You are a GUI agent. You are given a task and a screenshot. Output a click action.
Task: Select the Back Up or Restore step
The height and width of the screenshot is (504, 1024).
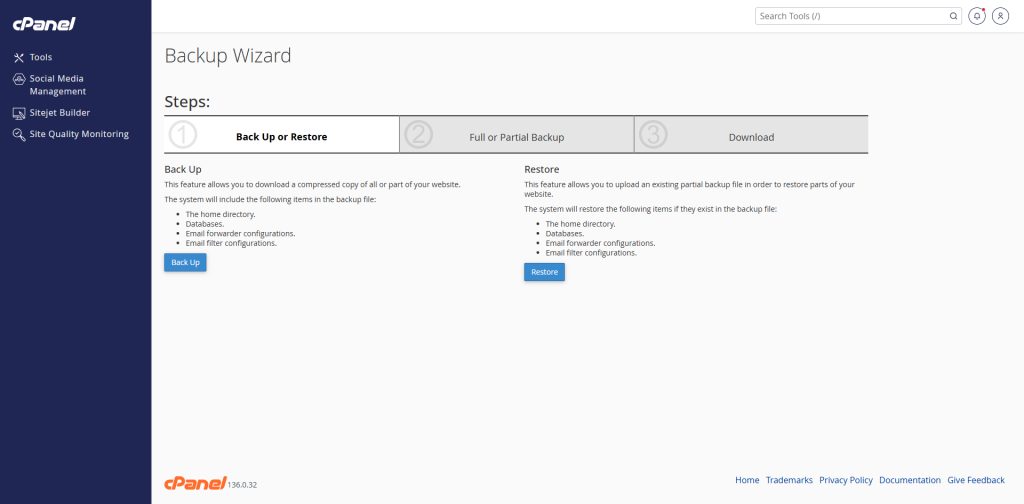(281, 134)
